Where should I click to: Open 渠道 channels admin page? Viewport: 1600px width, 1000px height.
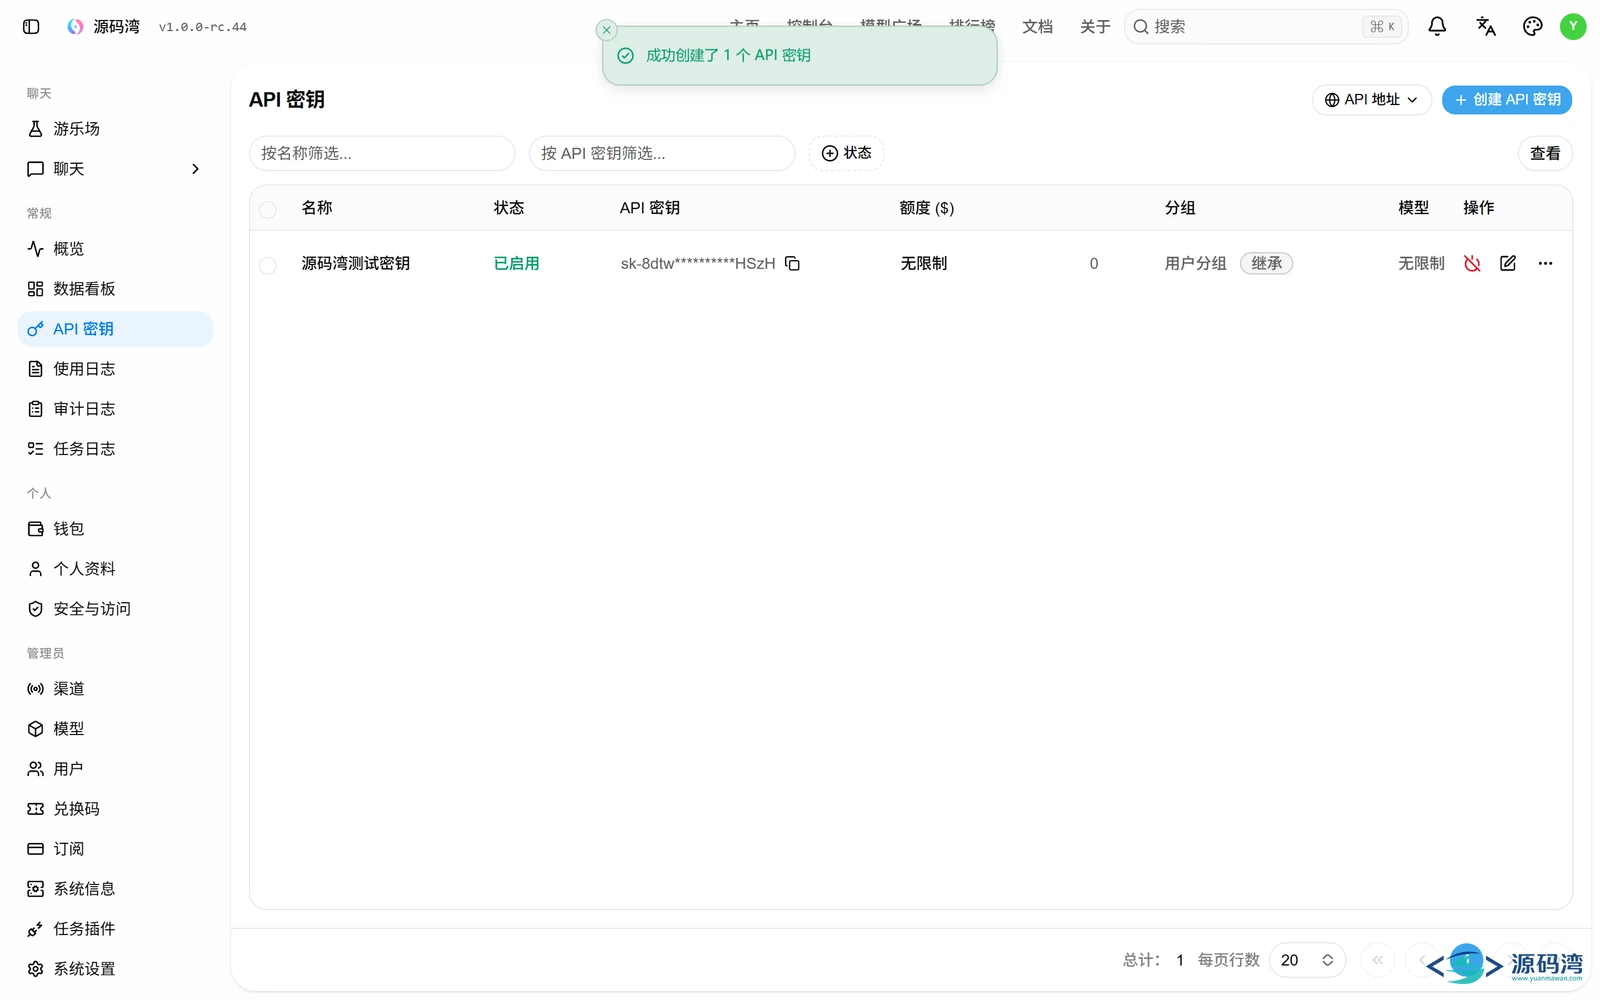point(116,689)
